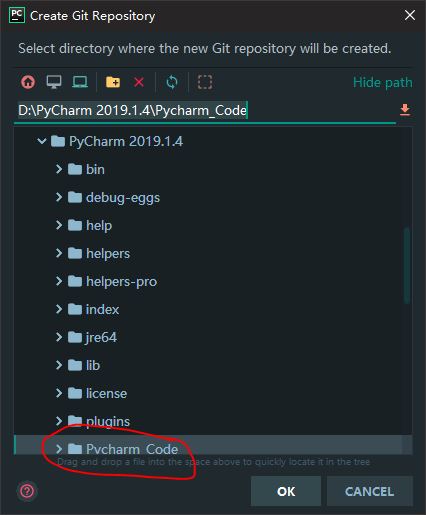Go to the Home directory icon
The width and height of the screenshot is (426, 515).
[28, 82]
